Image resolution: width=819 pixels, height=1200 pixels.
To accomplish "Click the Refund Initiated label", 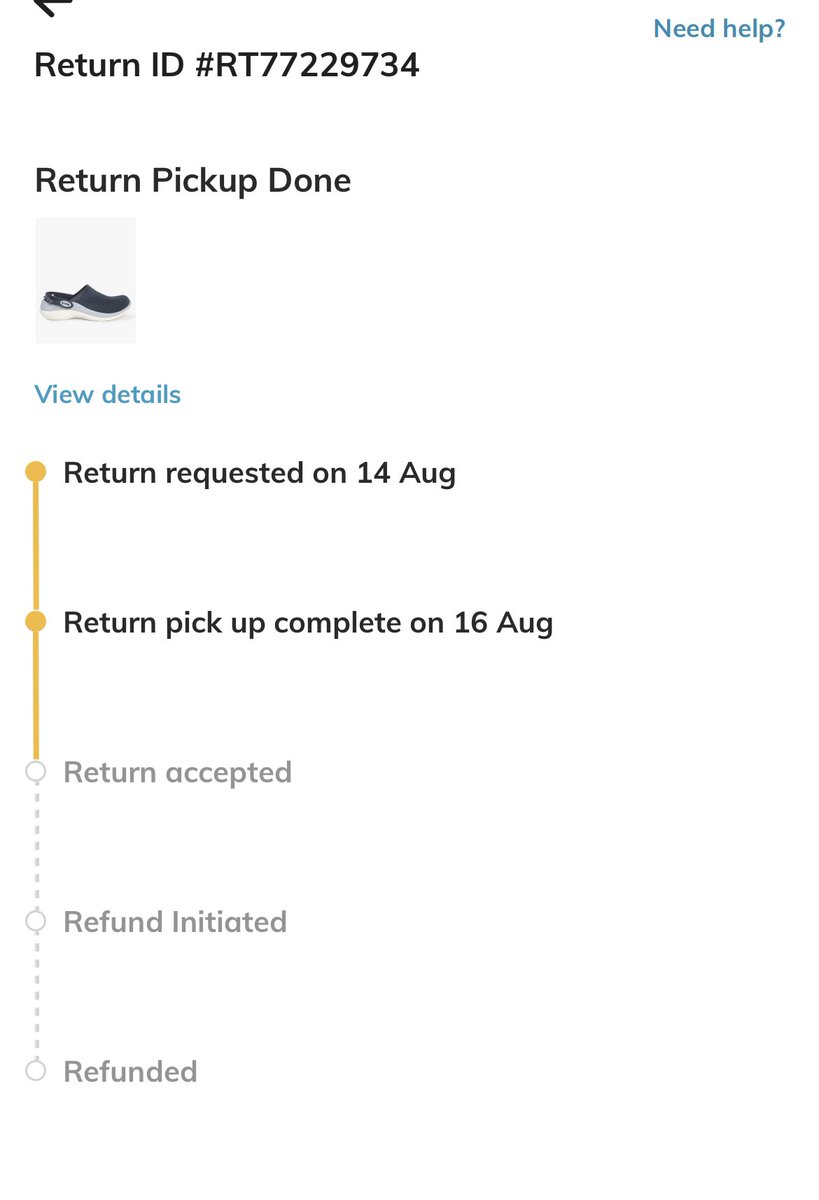I will coord(175,921).
